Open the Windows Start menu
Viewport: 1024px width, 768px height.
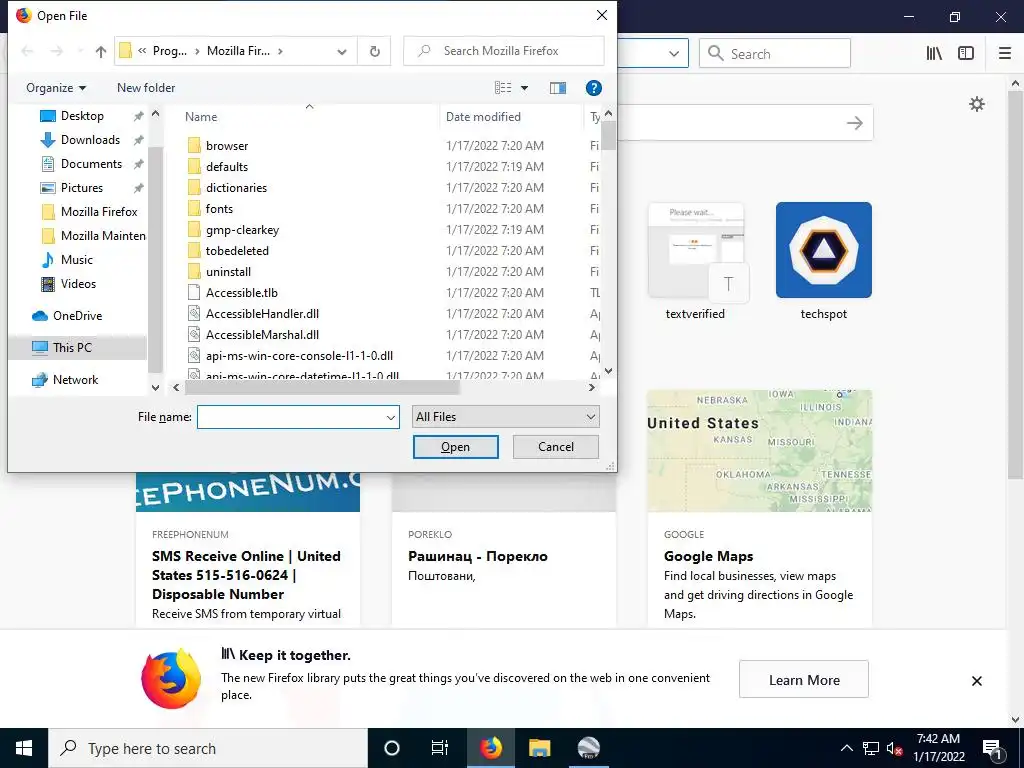coord(24,748)
